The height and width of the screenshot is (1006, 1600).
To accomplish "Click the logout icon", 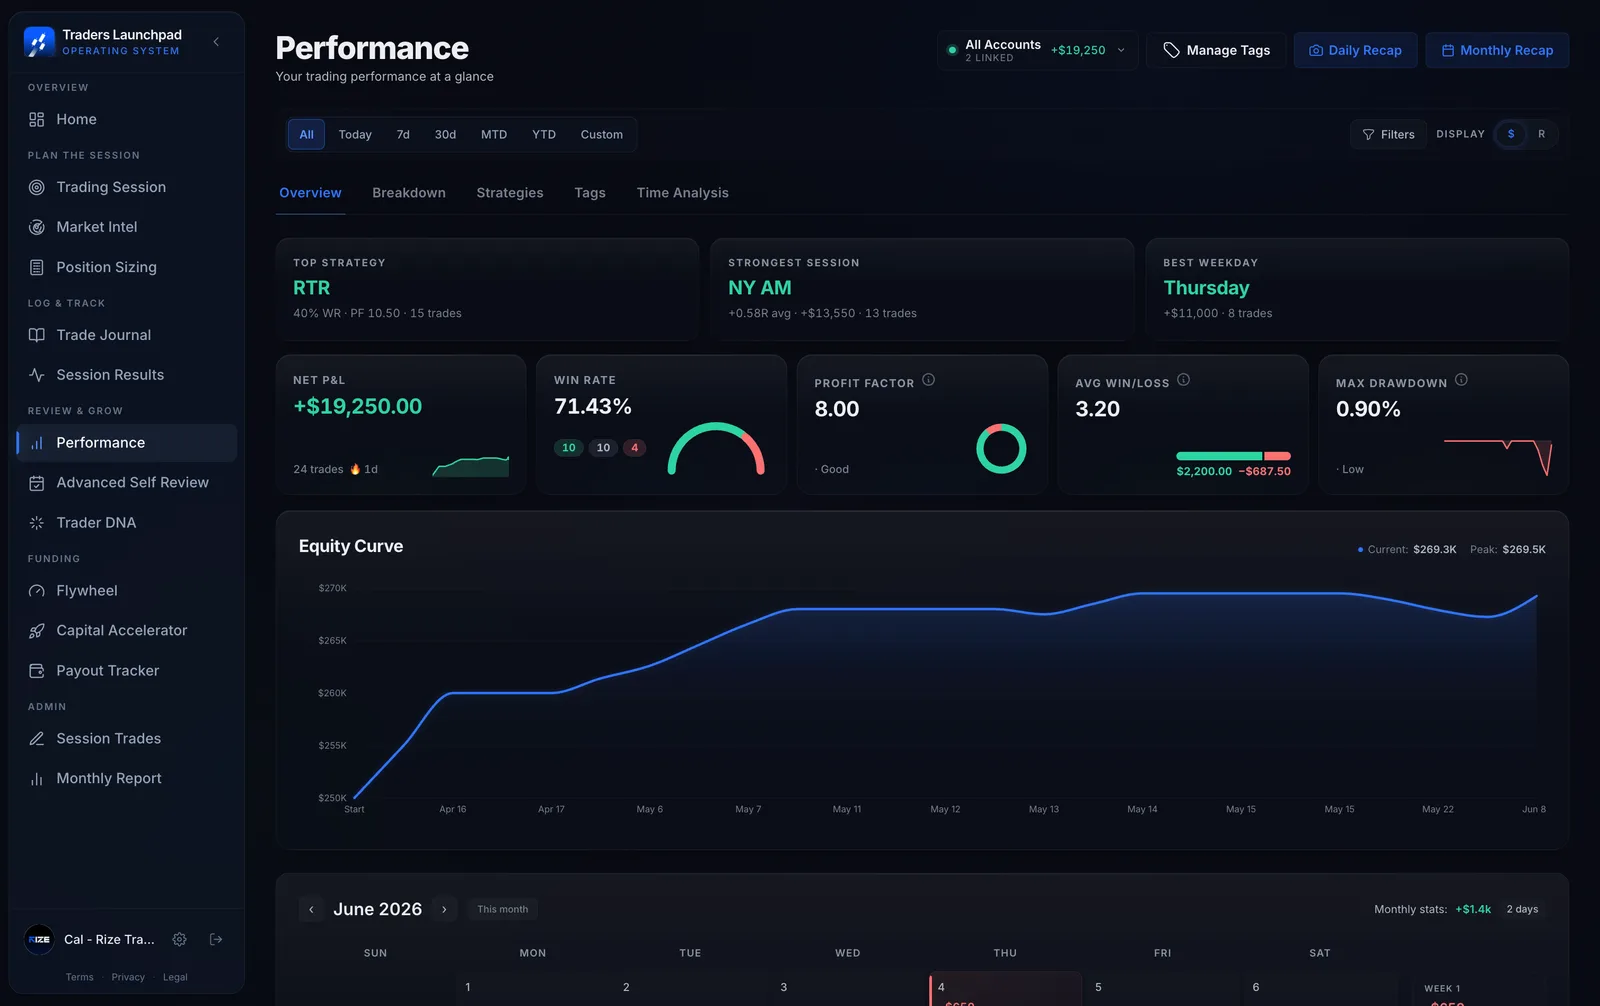I will tap(216, 939).
